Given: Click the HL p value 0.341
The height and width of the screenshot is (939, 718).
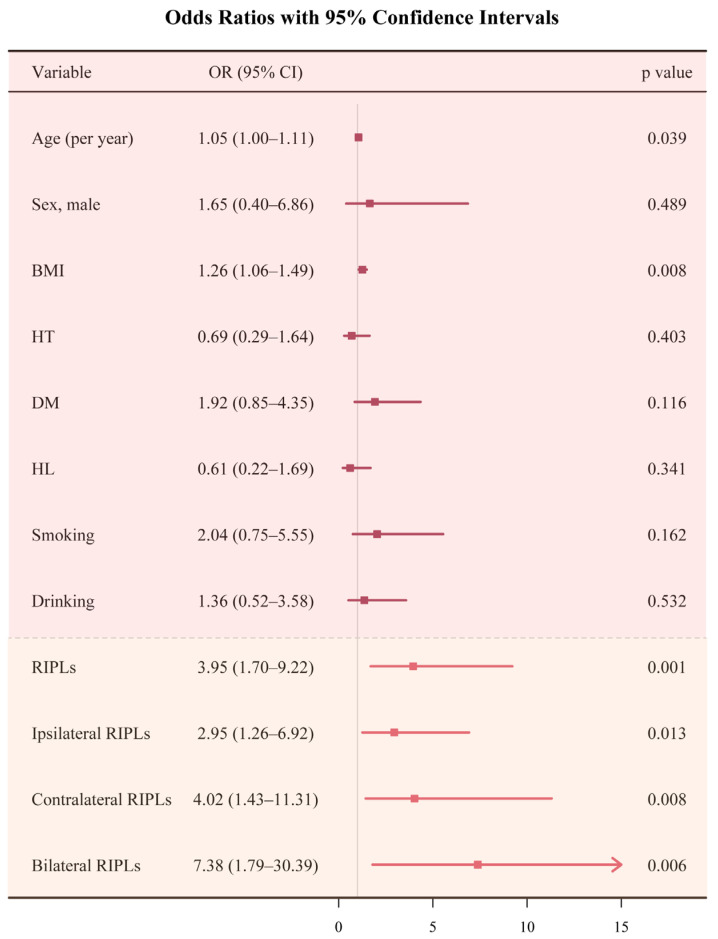Looking at the screenshot, I should tap(667, 469).
